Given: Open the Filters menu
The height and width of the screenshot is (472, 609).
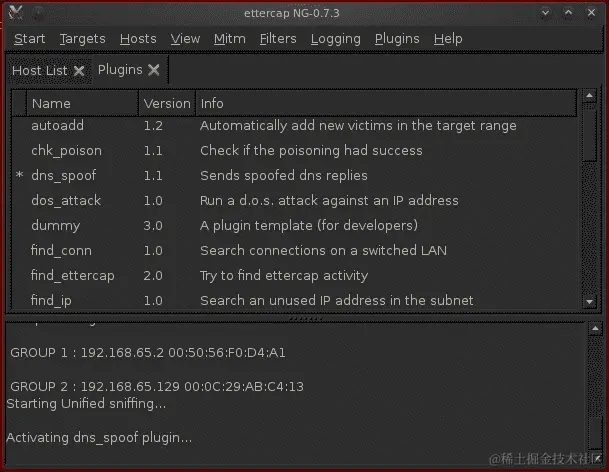Looking at the screenshot, I should pos(278,39).
